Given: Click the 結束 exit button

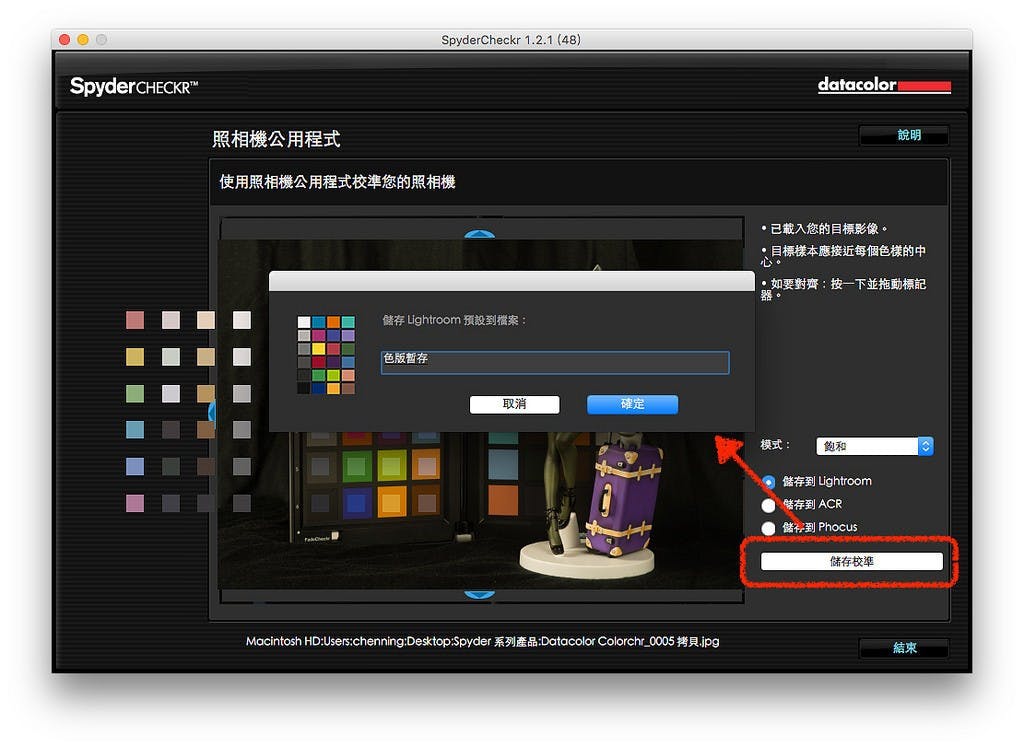Looking at the screenshot, I should pos(904,648).
